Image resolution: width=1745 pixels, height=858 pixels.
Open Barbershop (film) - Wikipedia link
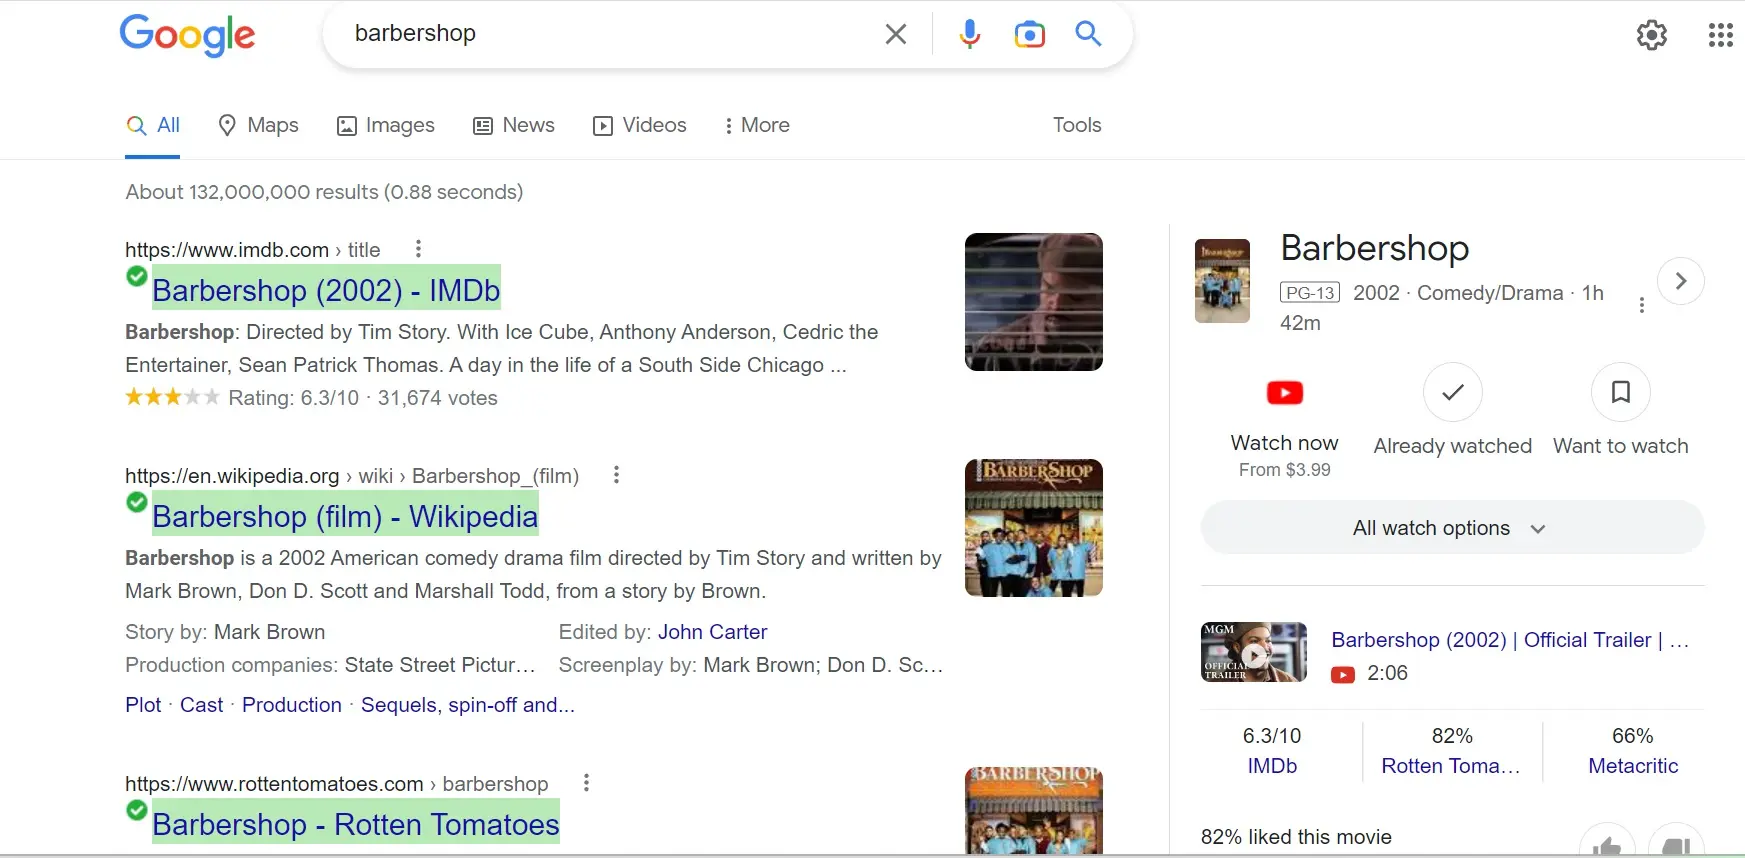tap(345, 516)
